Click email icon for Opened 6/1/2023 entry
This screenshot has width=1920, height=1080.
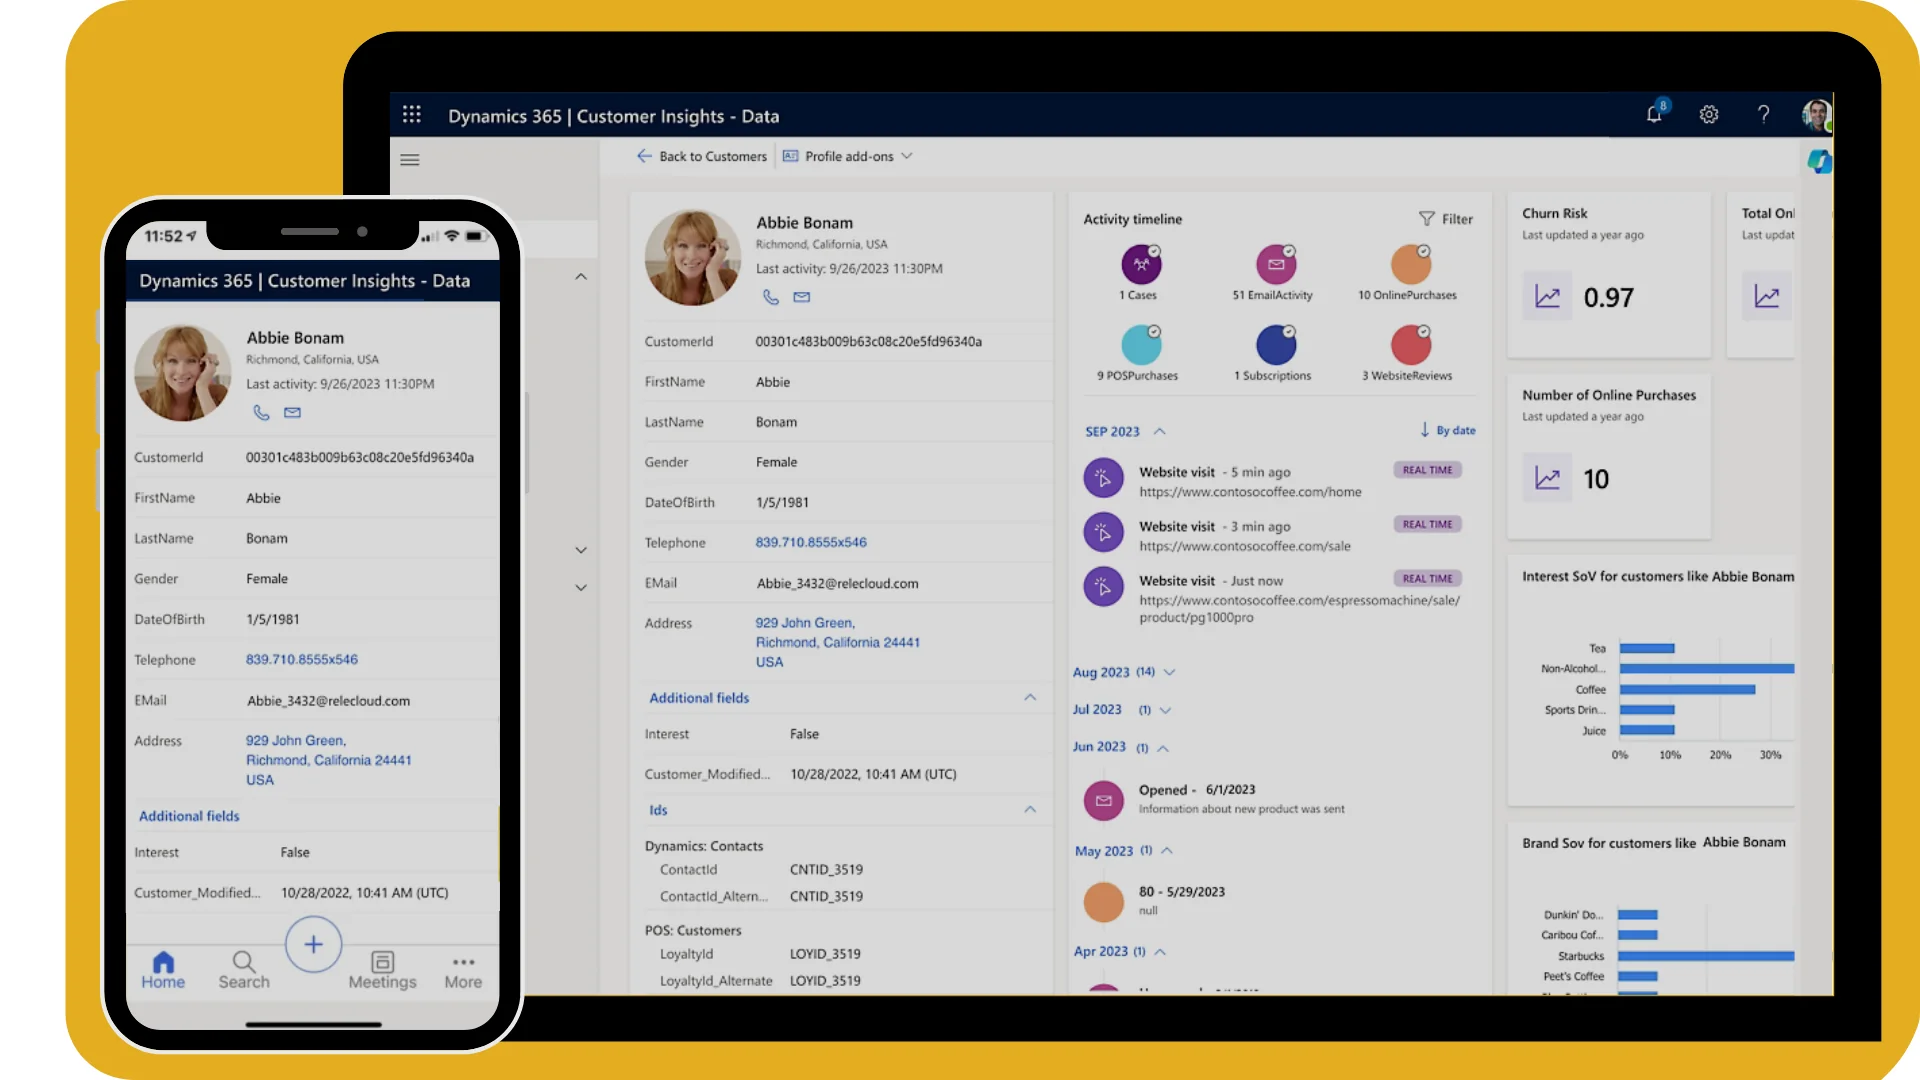pyautogui.click(x=1104, y=801)
